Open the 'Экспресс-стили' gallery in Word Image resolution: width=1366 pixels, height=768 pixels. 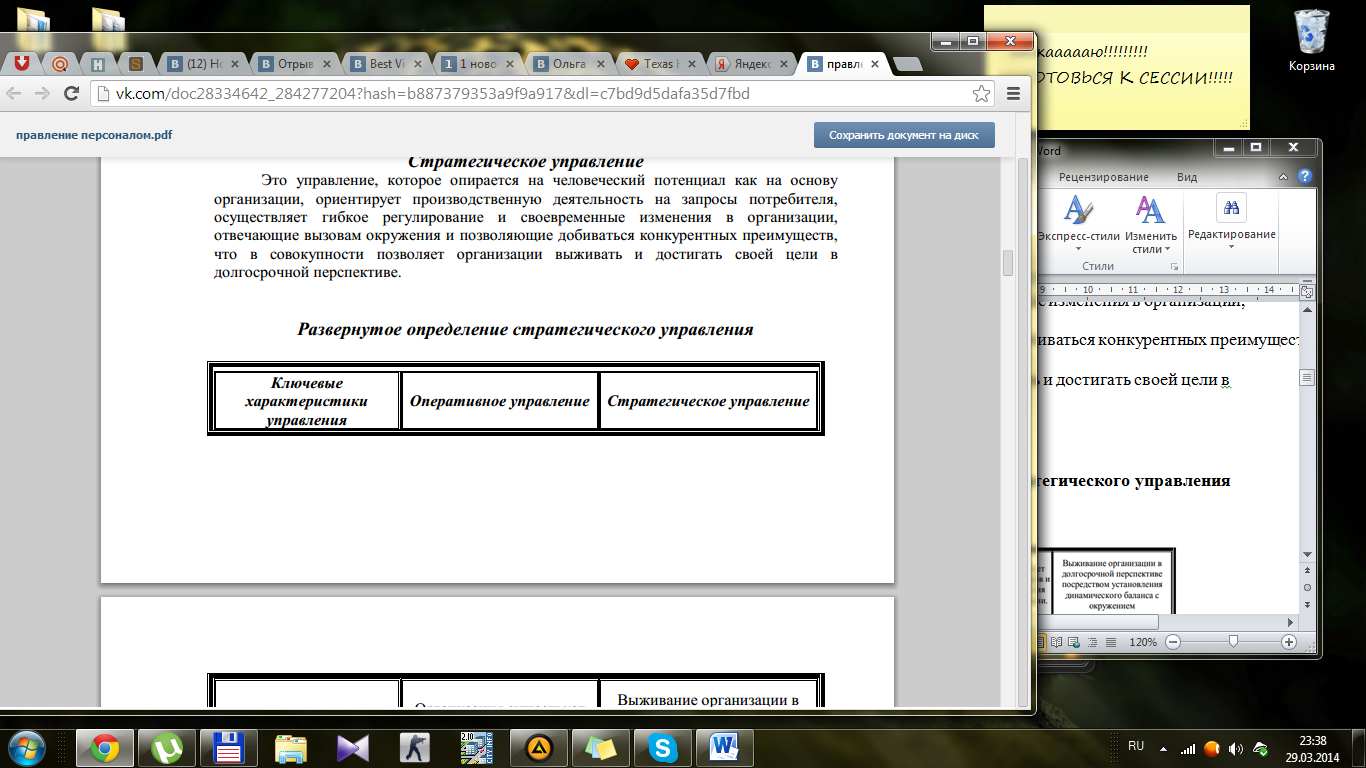(x=1078, y=223)
